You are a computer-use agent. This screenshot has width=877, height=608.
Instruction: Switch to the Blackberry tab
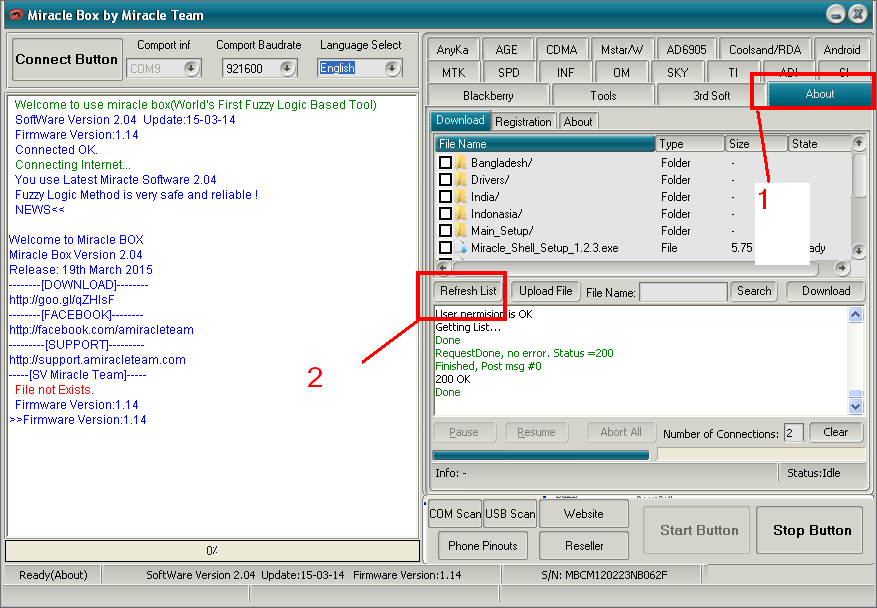pyautogui.click(x=488, y=96)
